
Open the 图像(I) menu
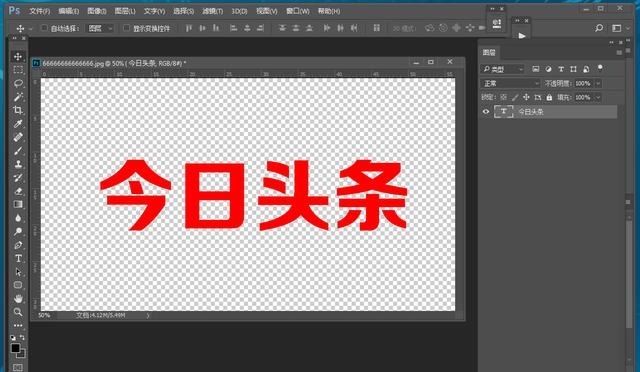pyautogui.click(x=97, y=11)
